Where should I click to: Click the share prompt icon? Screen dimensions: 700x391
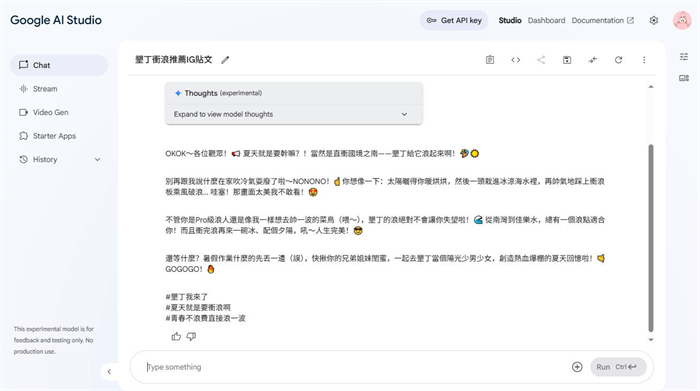(541, 60)
